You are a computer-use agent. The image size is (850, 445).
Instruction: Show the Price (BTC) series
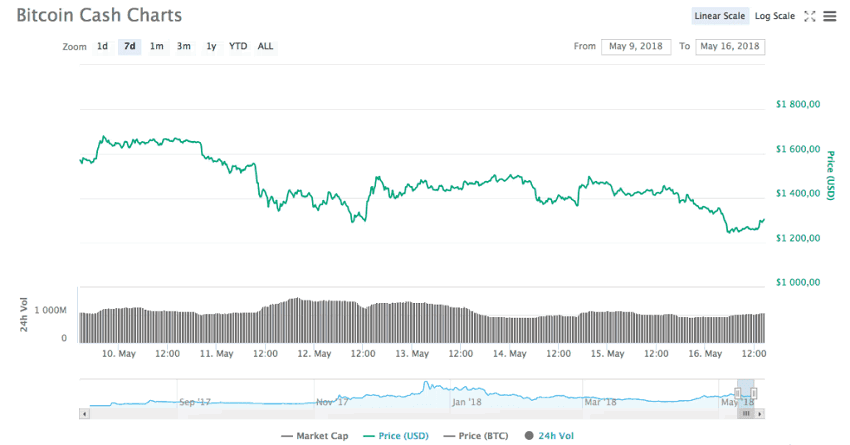(478, 436)
